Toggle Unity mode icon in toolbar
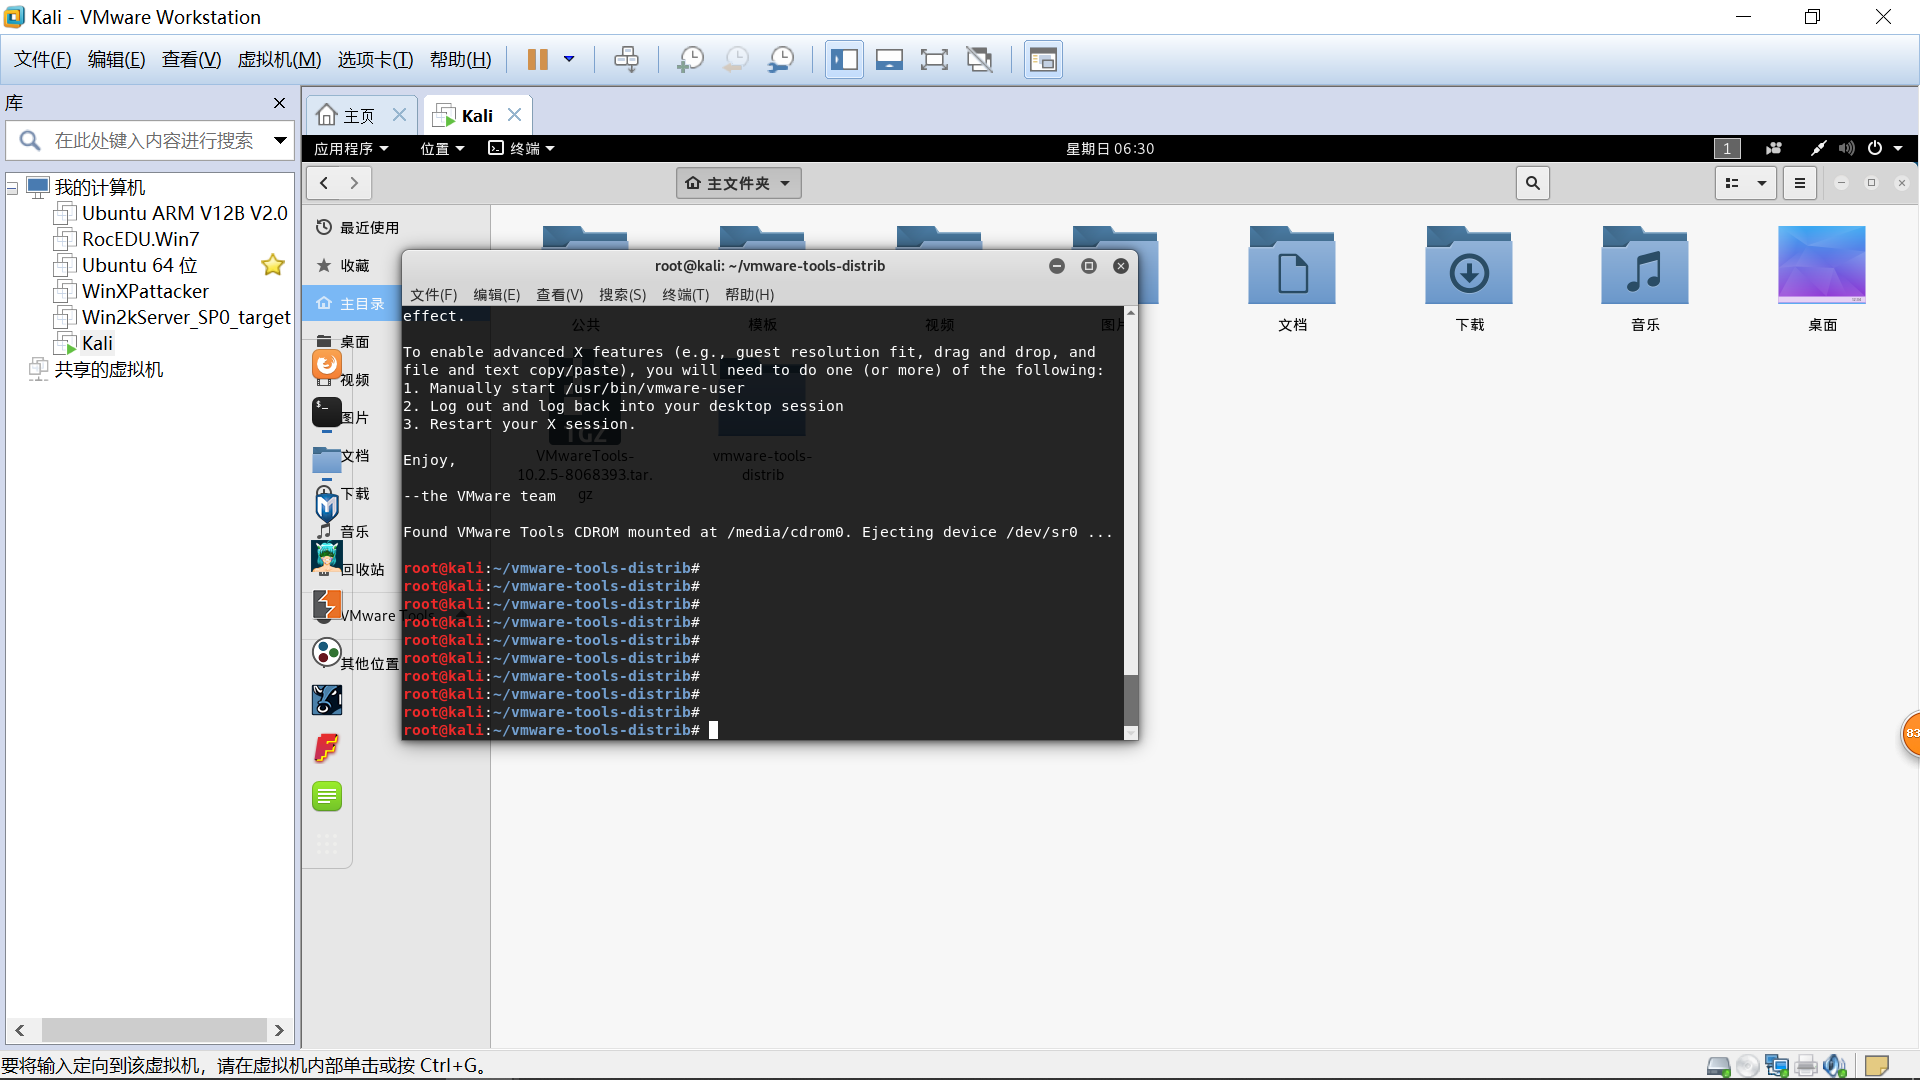This screenshot has height=1080, width=1920. click(x=980, y=60)
